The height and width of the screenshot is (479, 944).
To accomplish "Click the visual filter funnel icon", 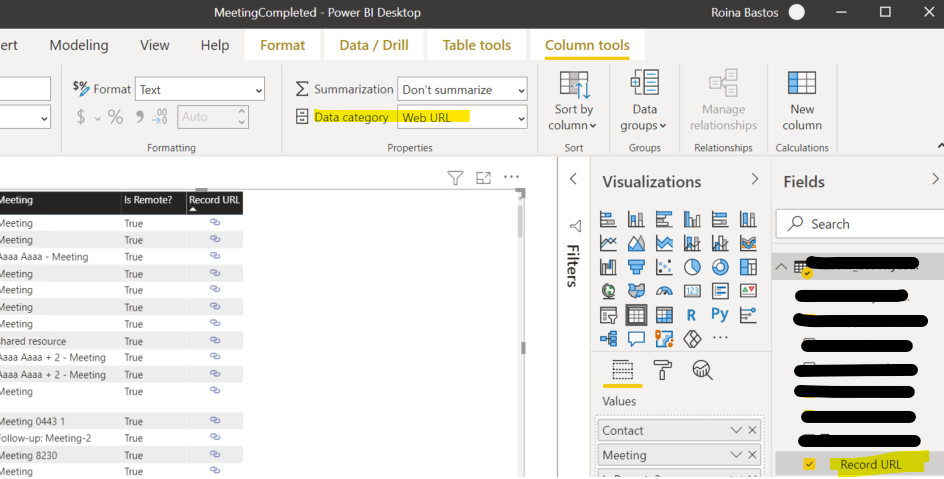I will (x=455, y=178).
